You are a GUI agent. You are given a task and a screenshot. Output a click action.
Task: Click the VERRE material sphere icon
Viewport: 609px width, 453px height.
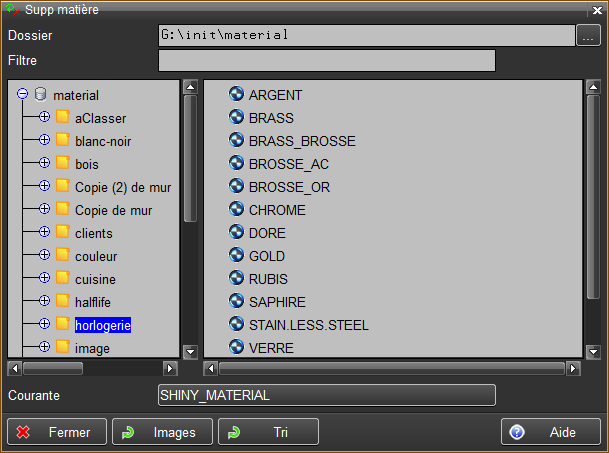click(236, 347)
